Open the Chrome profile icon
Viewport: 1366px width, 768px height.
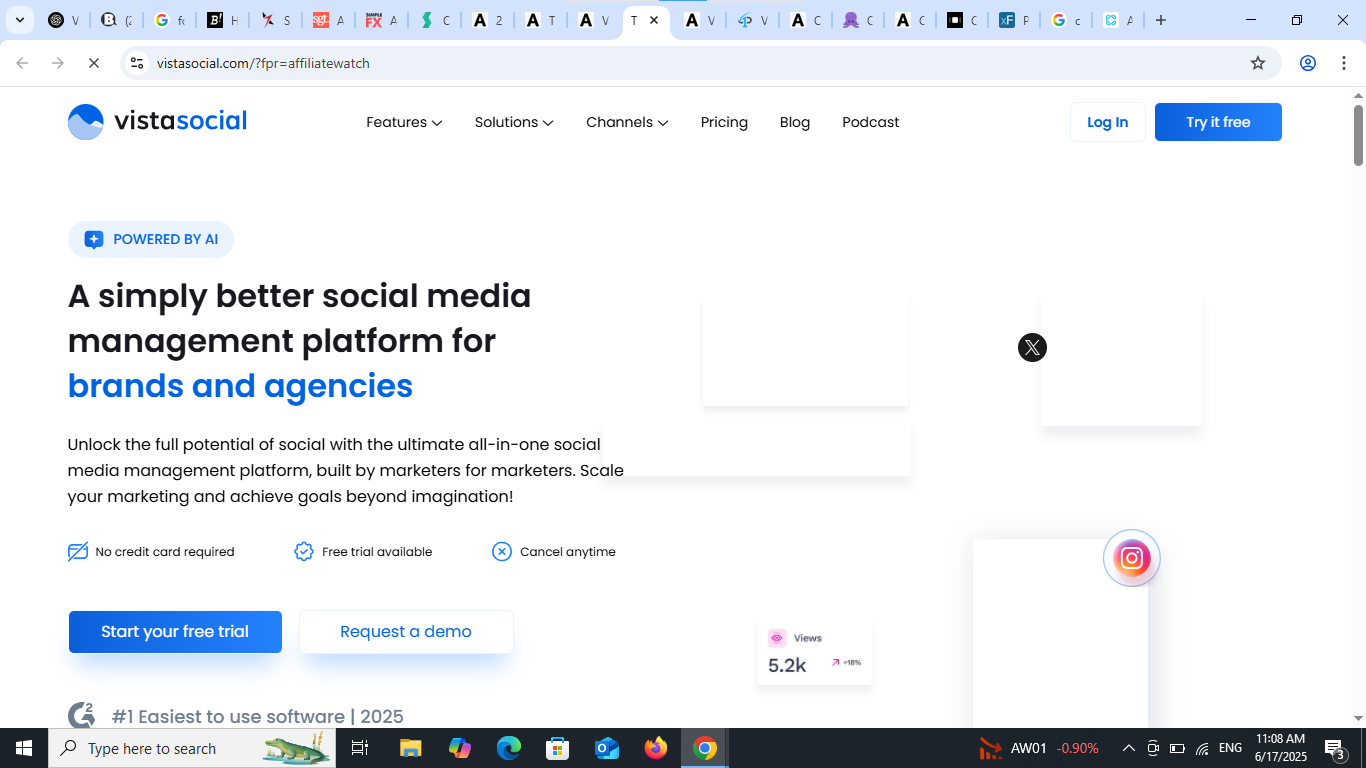(x=1308, y=63)
